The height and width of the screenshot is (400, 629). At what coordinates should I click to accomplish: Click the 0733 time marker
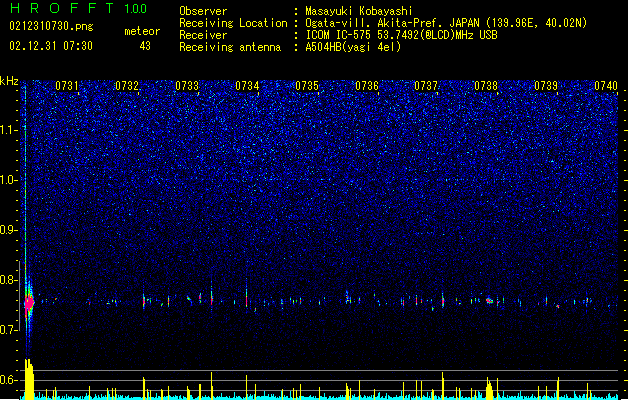coord(187,86)
